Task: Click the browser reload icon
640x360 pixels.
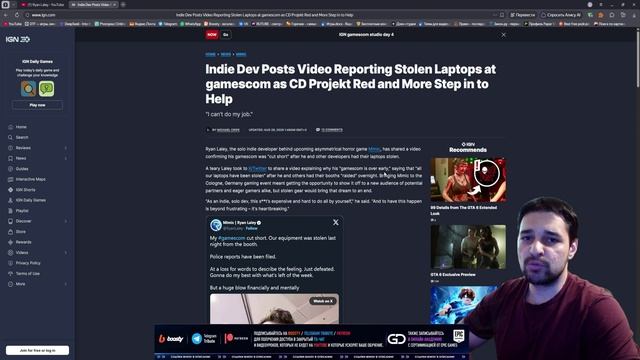Action: click(x=17, y=15)
